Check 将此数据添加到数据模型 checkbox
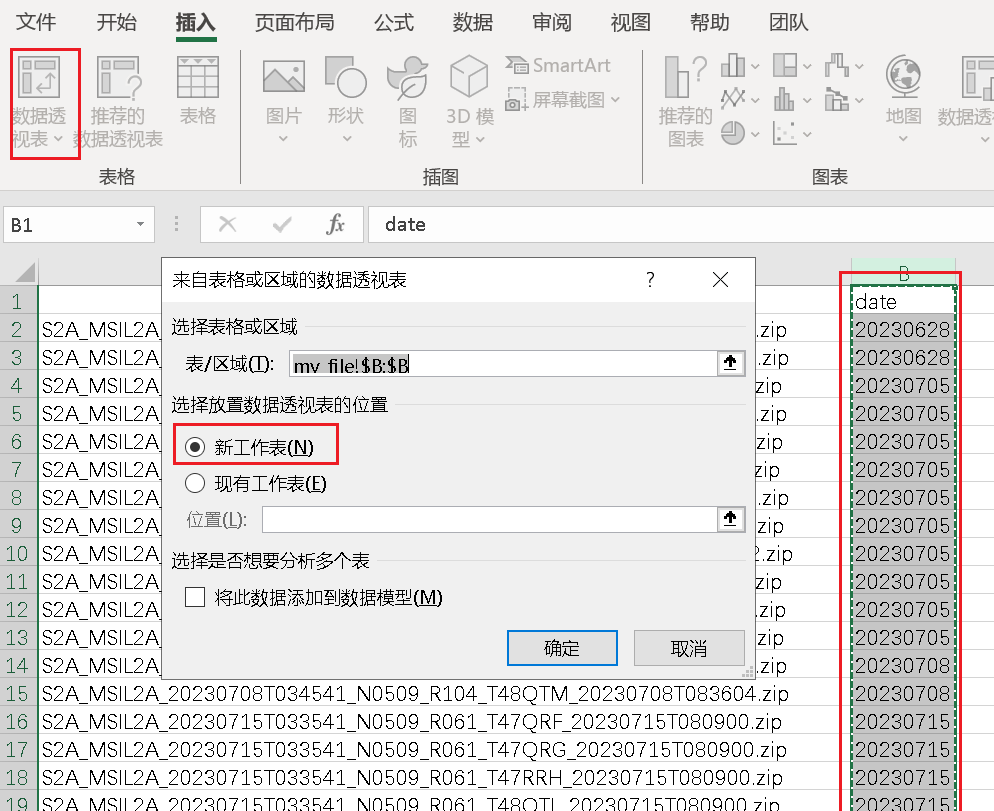Screen dimensions: 994x811 click(195, 597)
